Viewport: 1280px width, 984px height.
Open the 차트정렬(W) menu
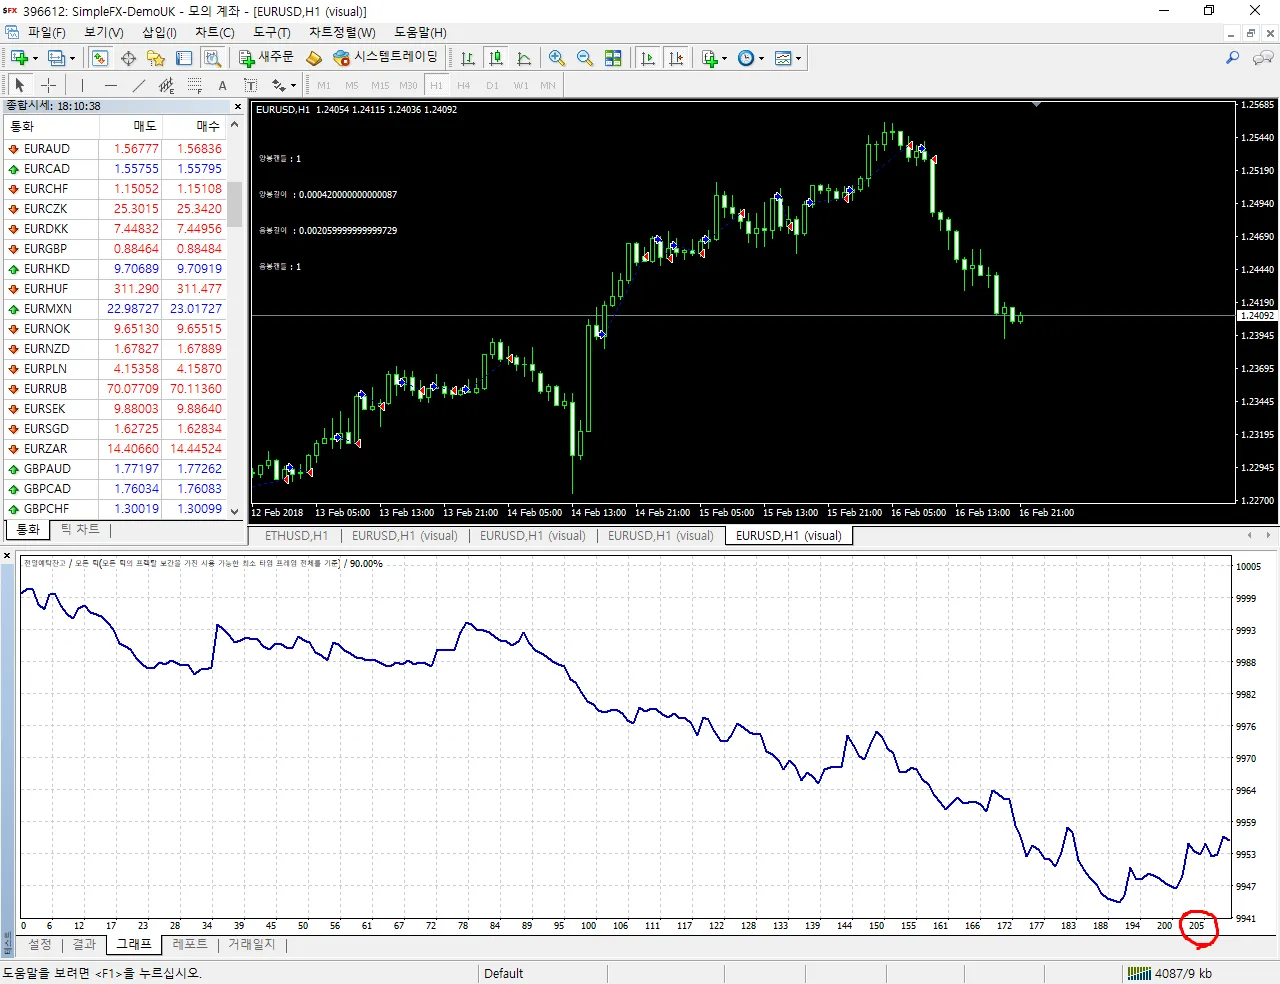tap(342, 32)
